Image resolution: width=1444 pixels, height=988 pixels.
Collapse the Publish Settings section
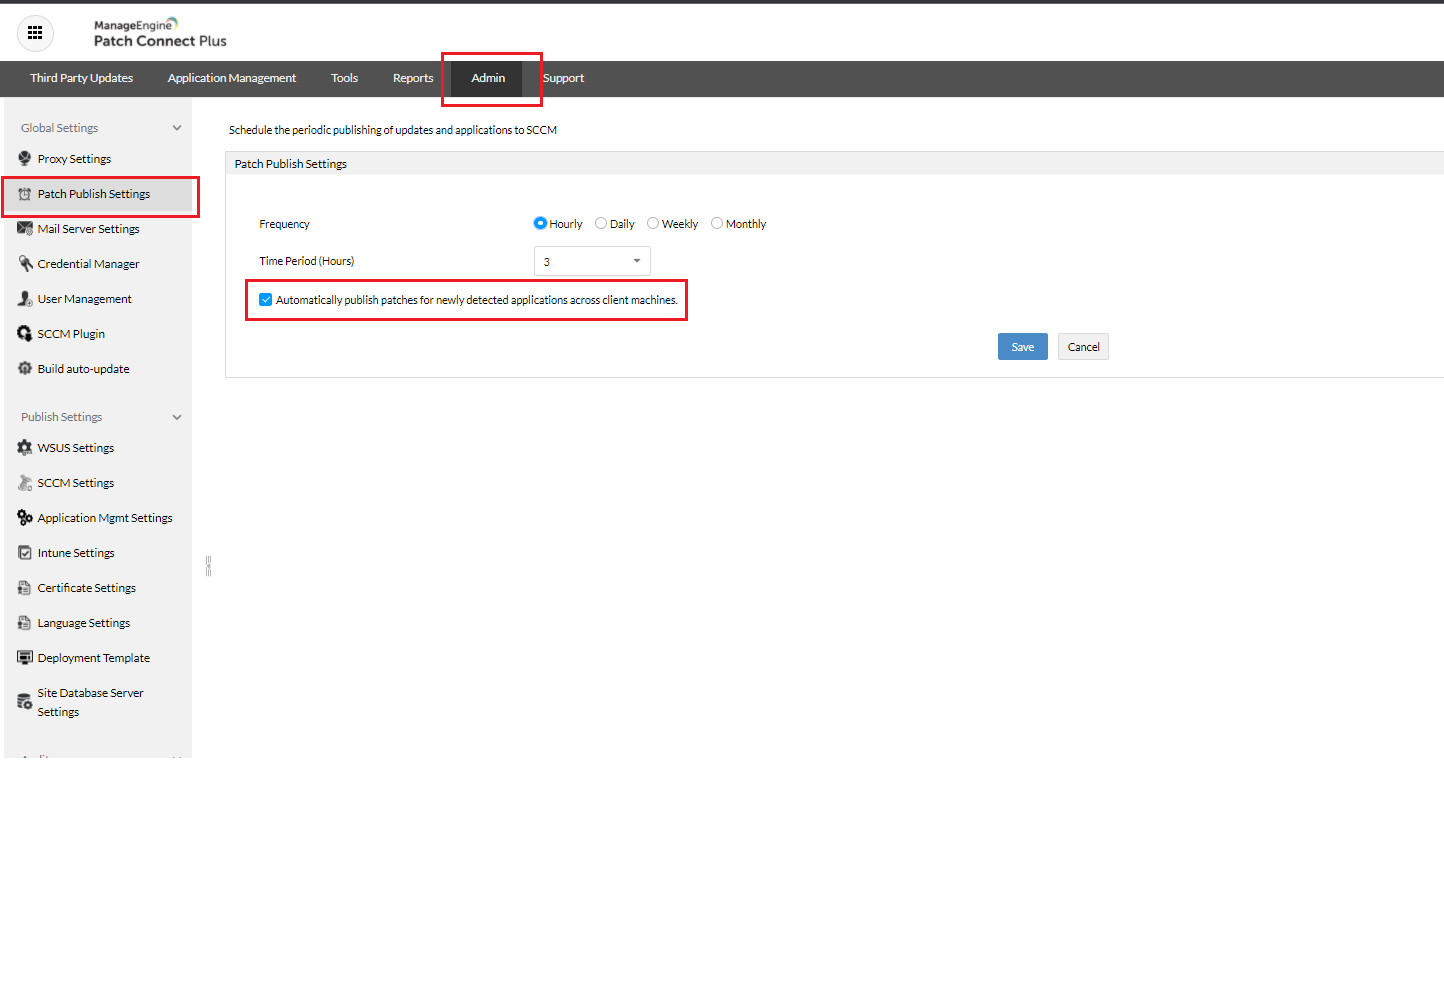click(177, 417)
